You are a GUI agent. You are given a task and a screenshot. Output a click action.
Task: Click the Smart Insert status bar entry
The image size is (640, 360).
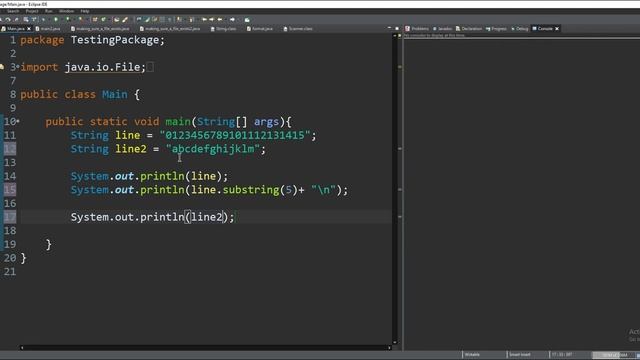520,355
